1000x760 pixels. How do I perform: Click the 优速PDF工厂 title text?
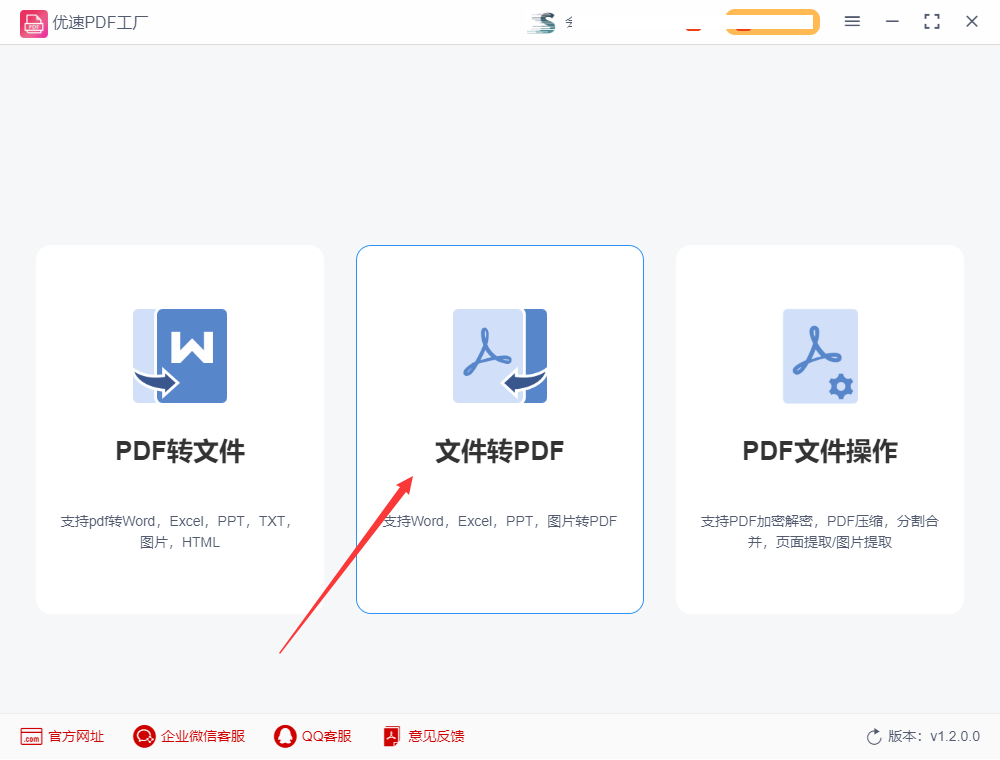tap(100, 23)
